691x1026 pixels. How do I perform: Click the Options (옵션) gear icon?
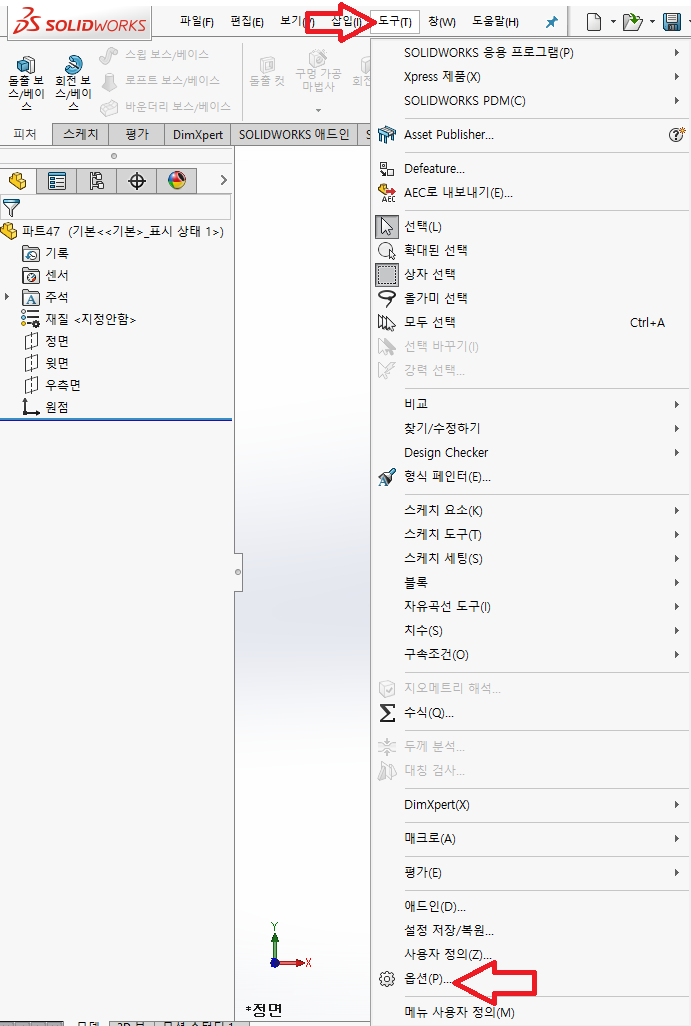click(x=387, y=979)
